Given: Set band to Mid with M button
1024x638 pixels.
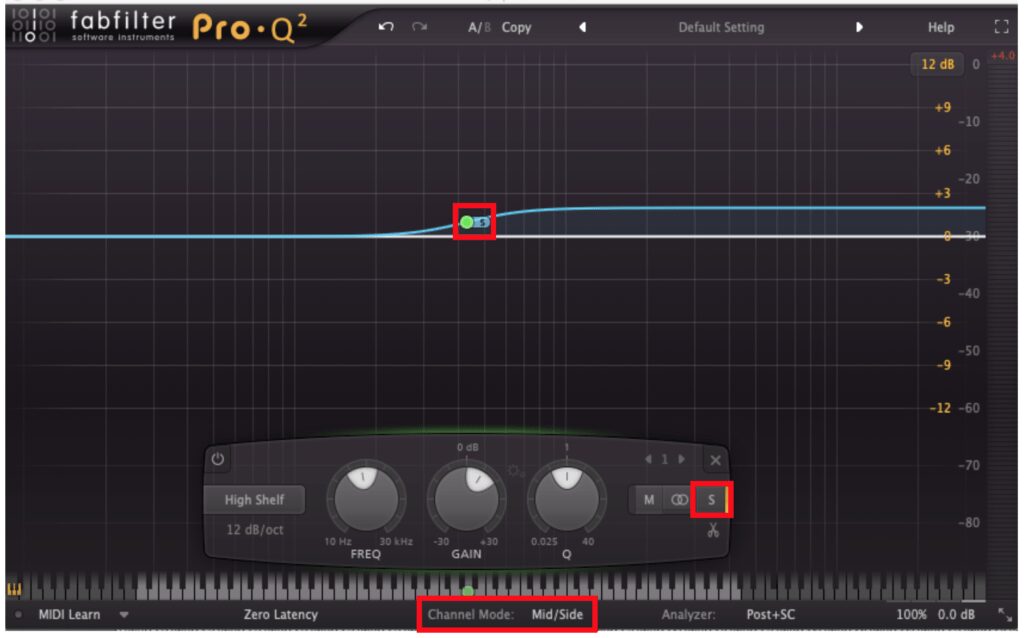Looking at the screenshot, I should [x=648, y=500].
